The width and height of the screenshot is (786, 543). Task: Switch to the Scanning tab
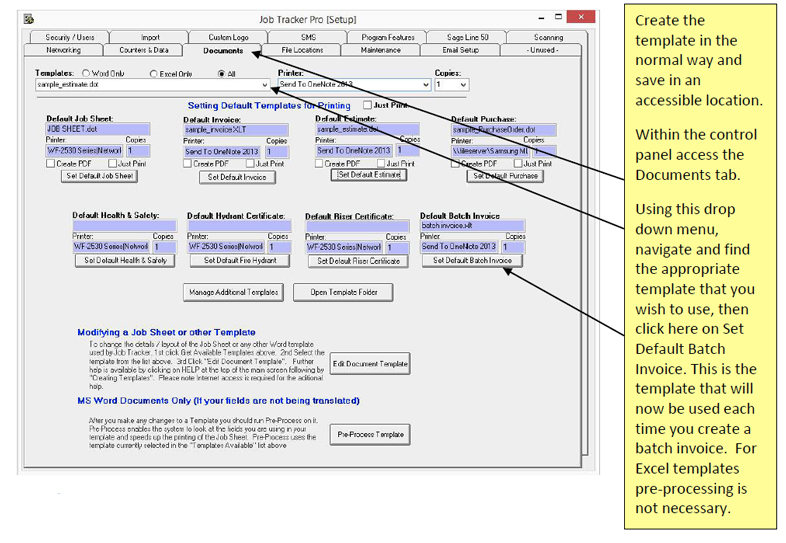(548, 37)
